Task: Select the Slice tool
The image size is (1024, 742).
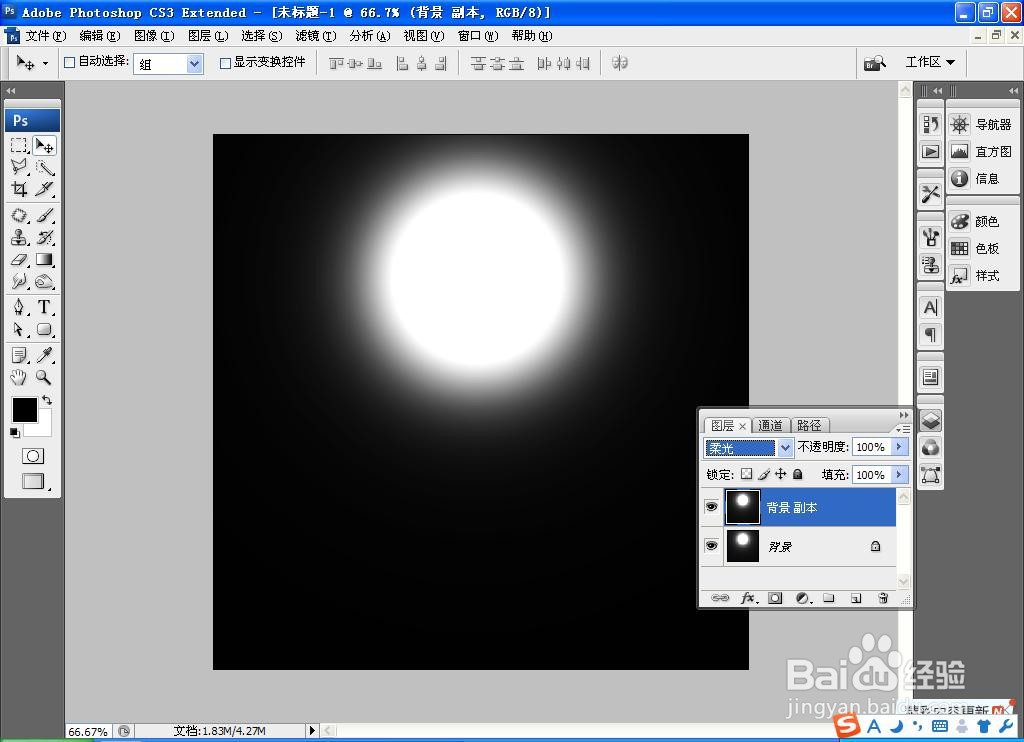Action: [44, 189]
